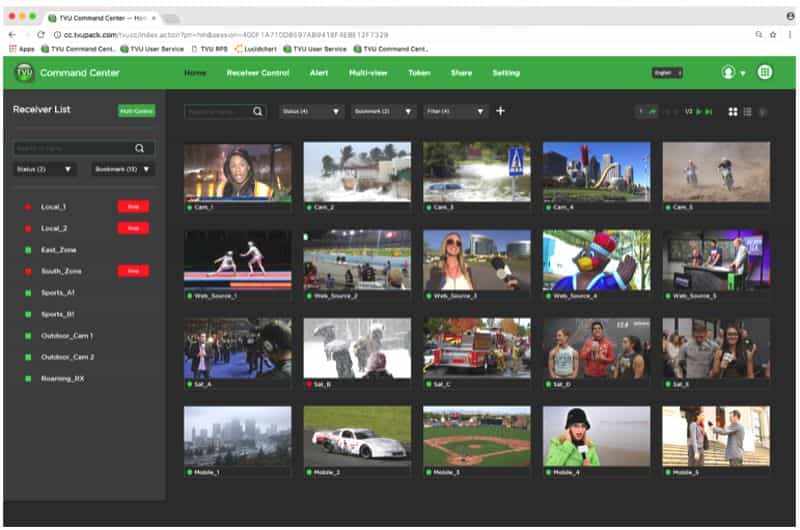Screen dimensions: 800x530
Task: Click the receiver list search magnifier icon
Action: (x=139, y=148)
